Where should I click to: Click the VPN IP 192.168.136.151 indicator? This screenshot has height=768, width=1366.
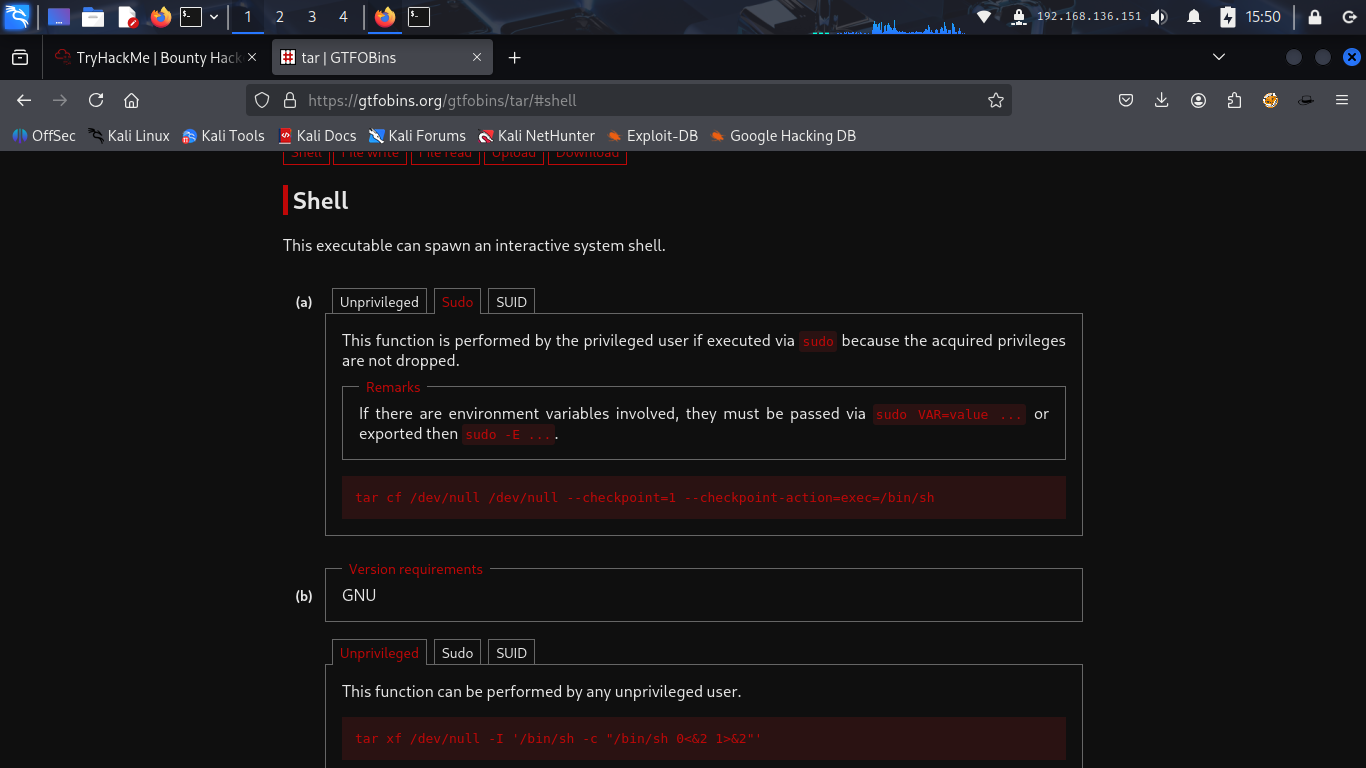[1088, 17]
